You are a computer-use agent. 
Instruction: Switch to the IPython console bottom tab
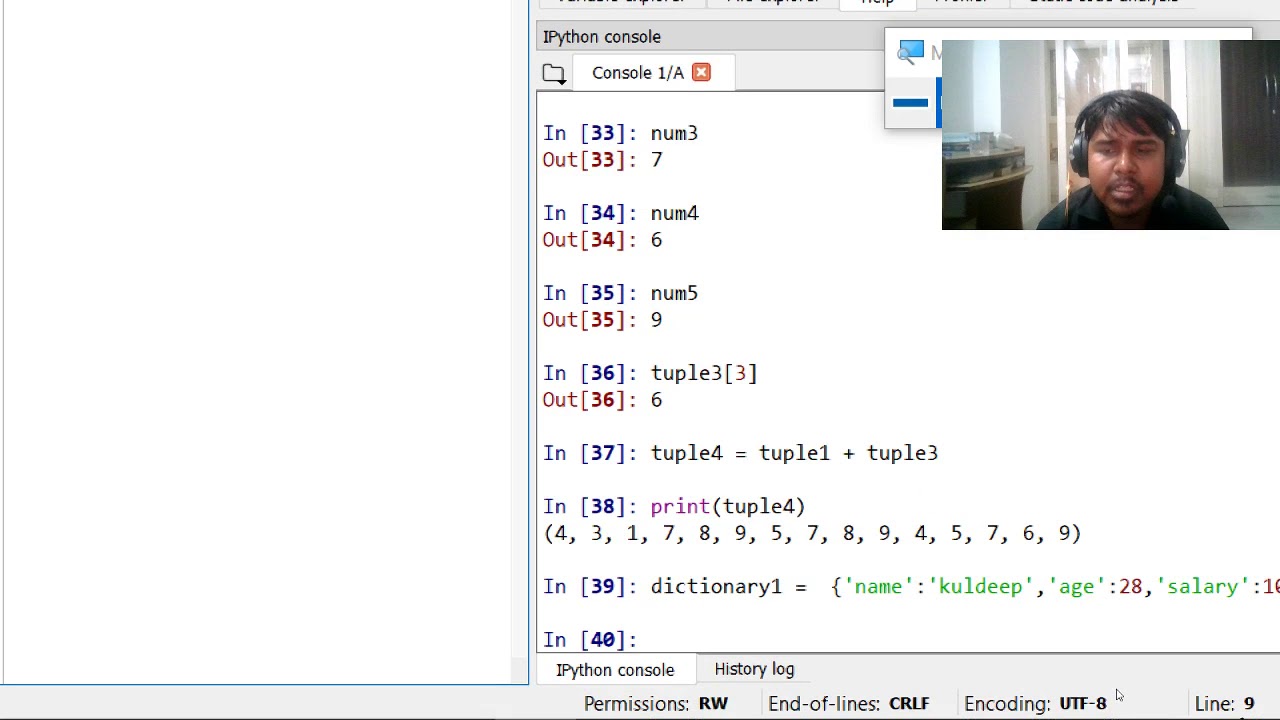coord(615,670)
